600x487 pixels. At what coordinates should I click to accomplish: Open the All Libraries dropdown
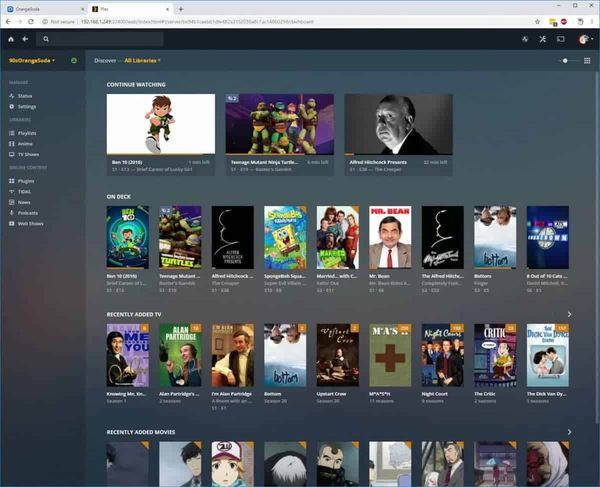(x=142, y=60)
